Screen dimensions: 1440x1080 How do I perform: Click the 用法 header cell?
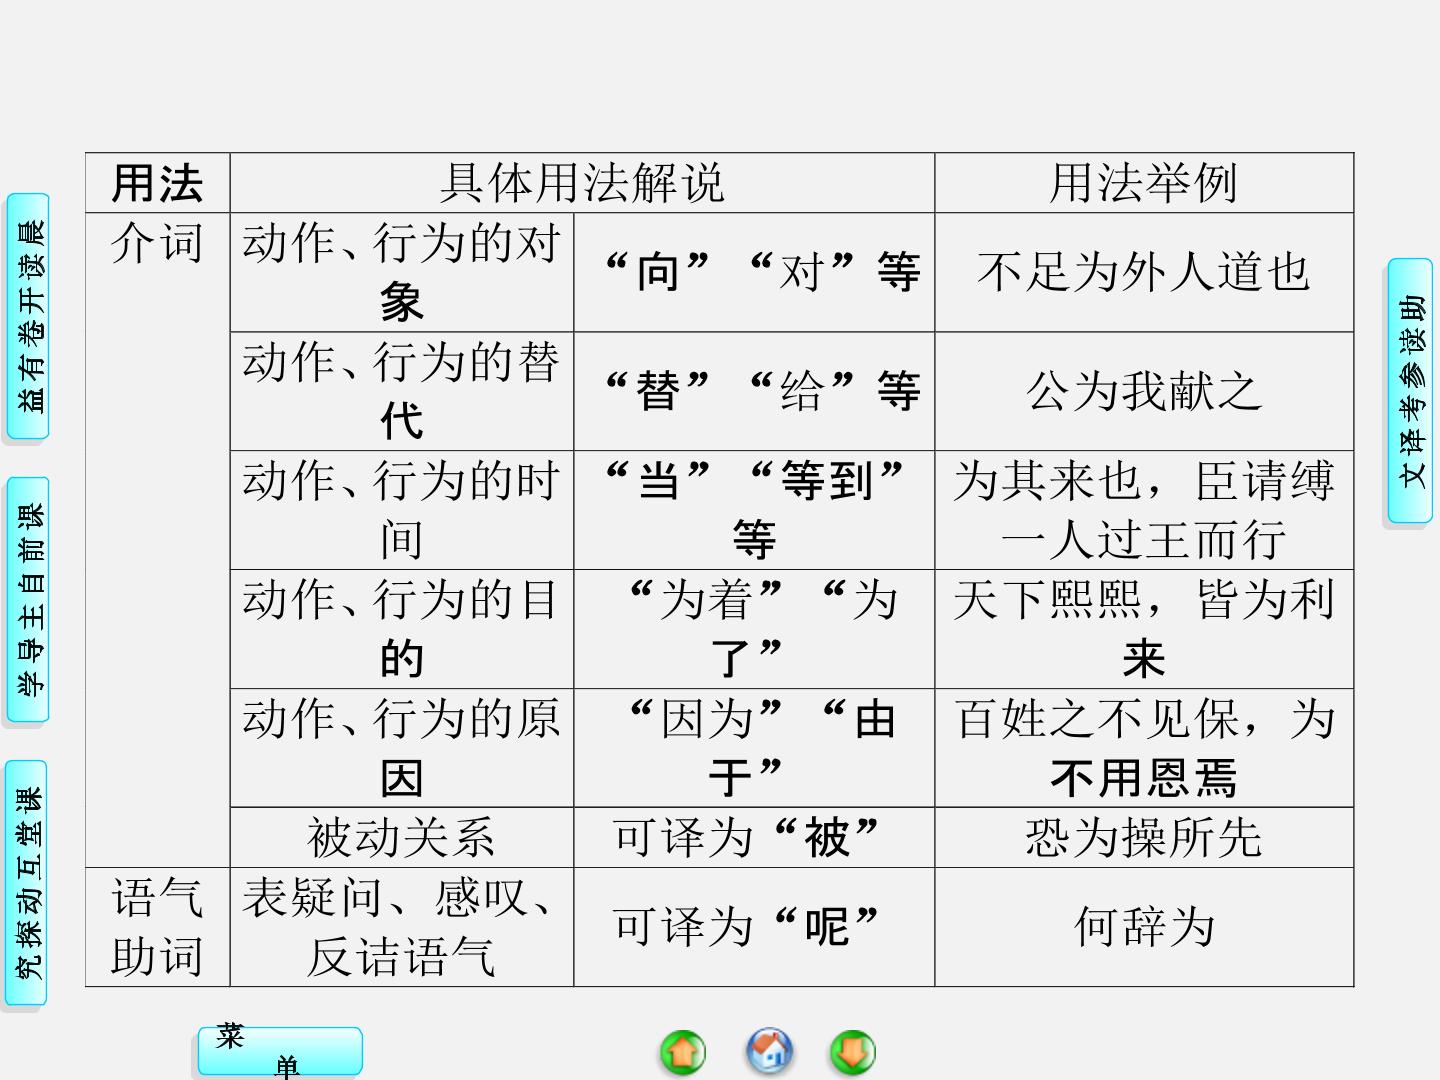click(158, 183)
